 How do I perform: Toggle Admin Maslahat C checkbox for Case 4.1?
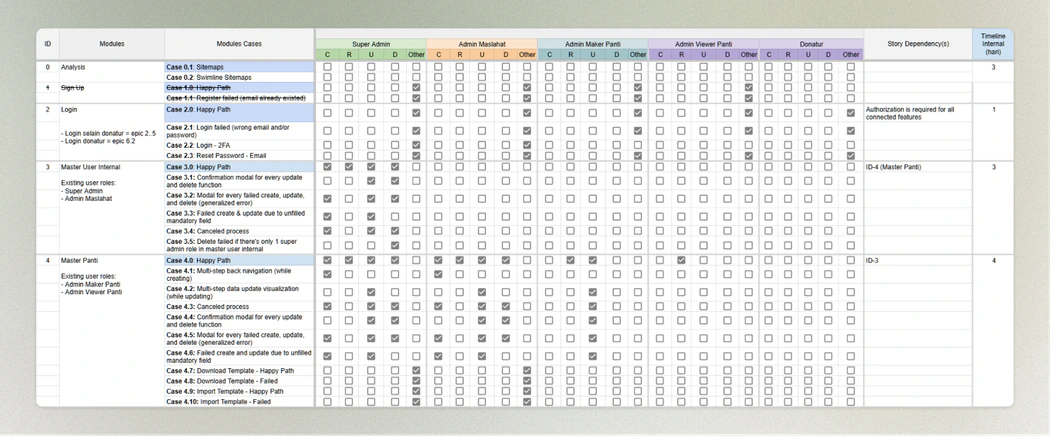[438, 274]
